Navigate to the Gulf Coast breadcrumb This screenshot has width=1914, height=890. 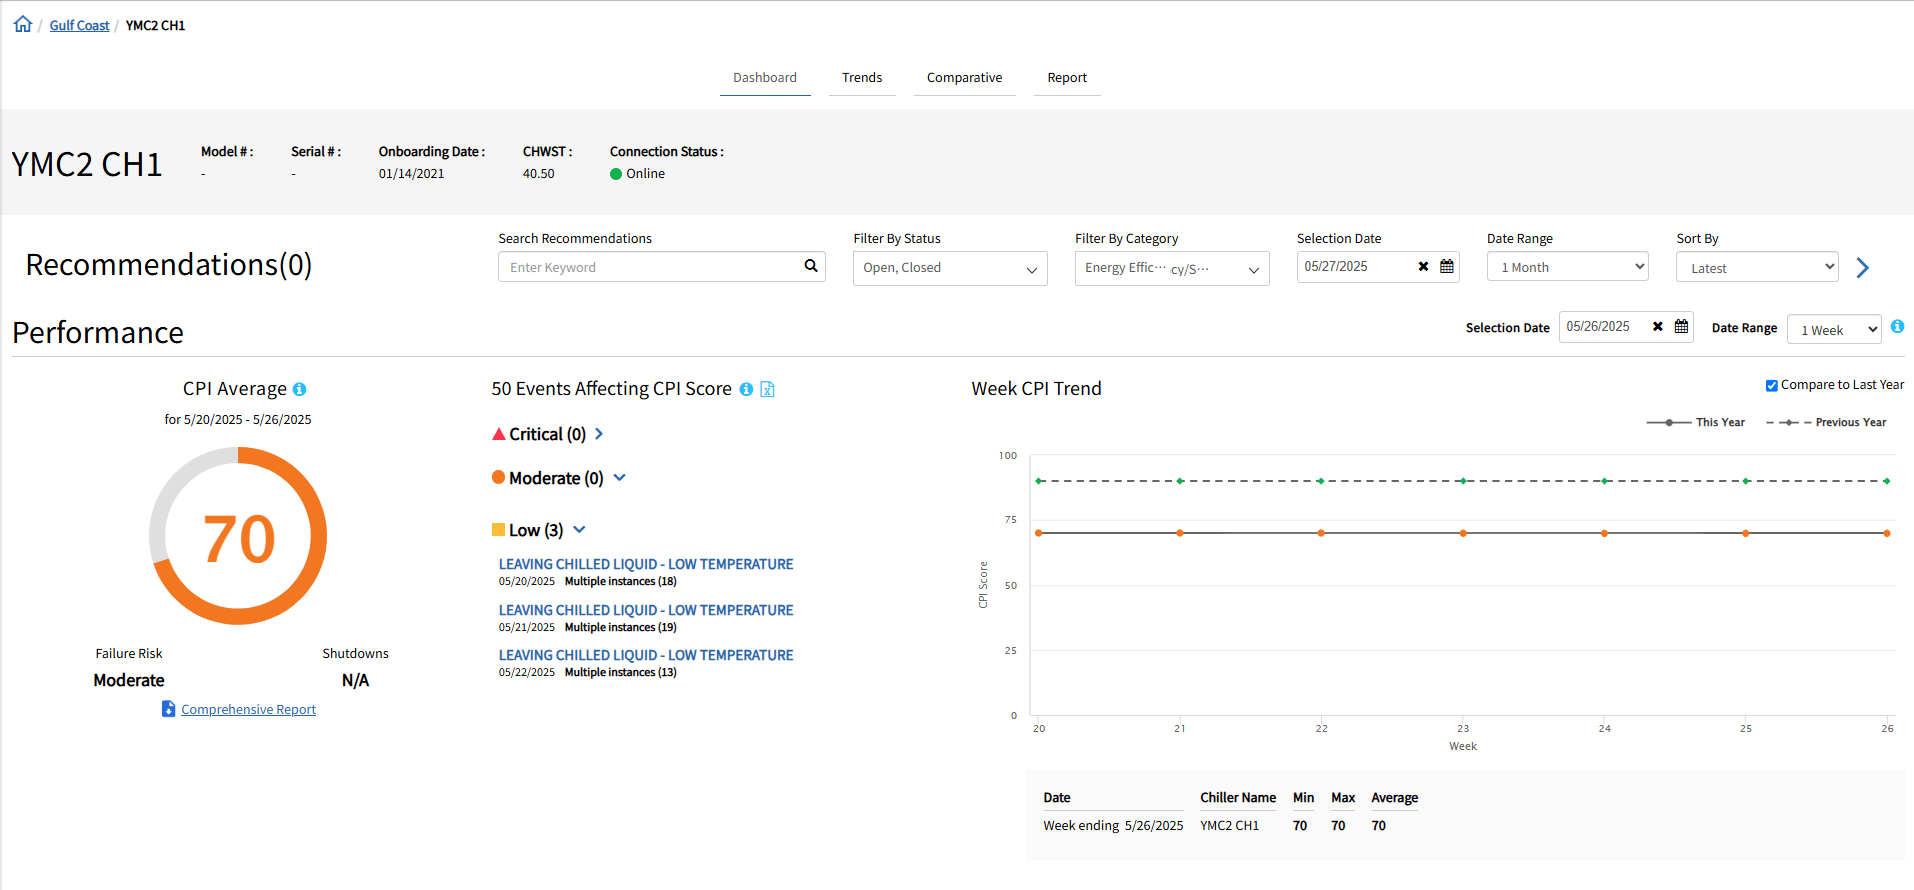(80, 25)
